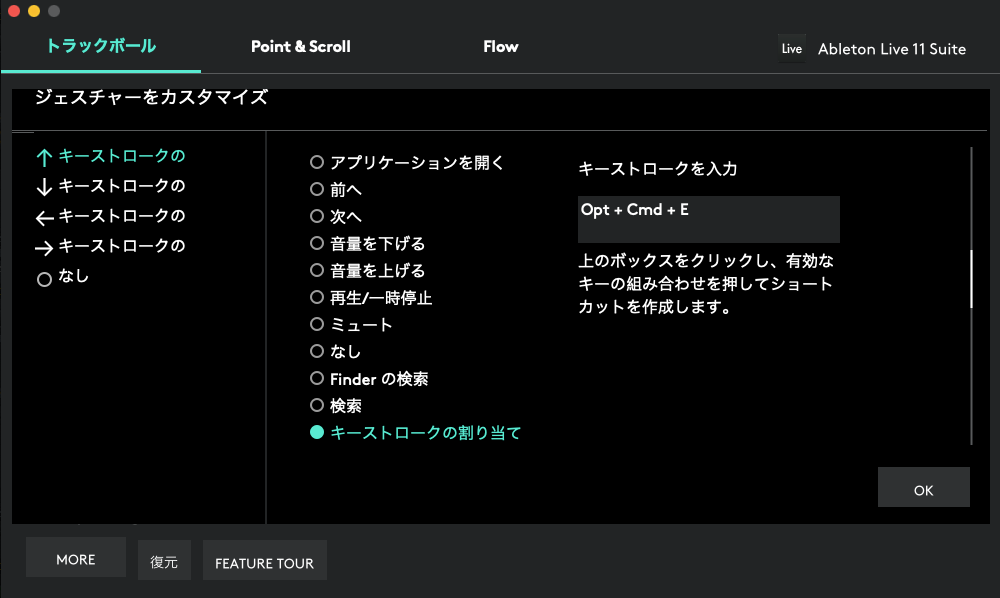Select the down arrow gesture icon

43,187
